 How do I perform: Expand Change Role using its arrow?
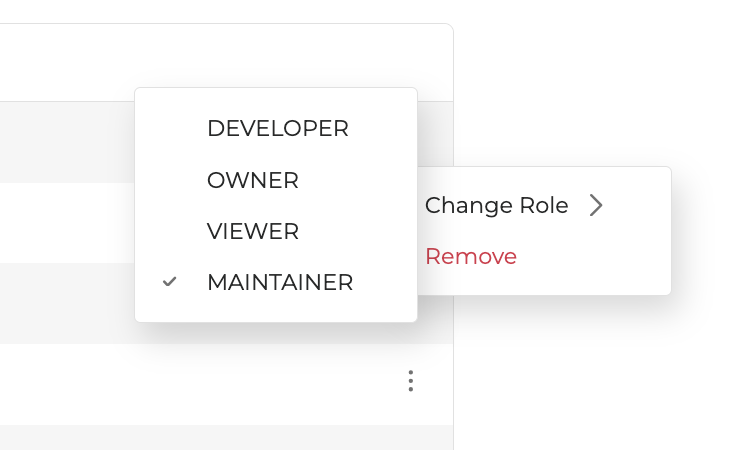click(596, 206)
